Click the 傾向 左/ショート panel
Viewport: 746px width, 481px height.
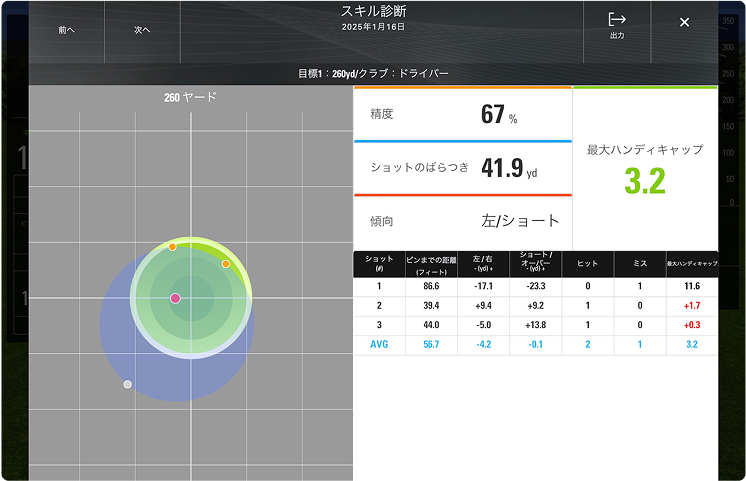click(x=462, y=221)
